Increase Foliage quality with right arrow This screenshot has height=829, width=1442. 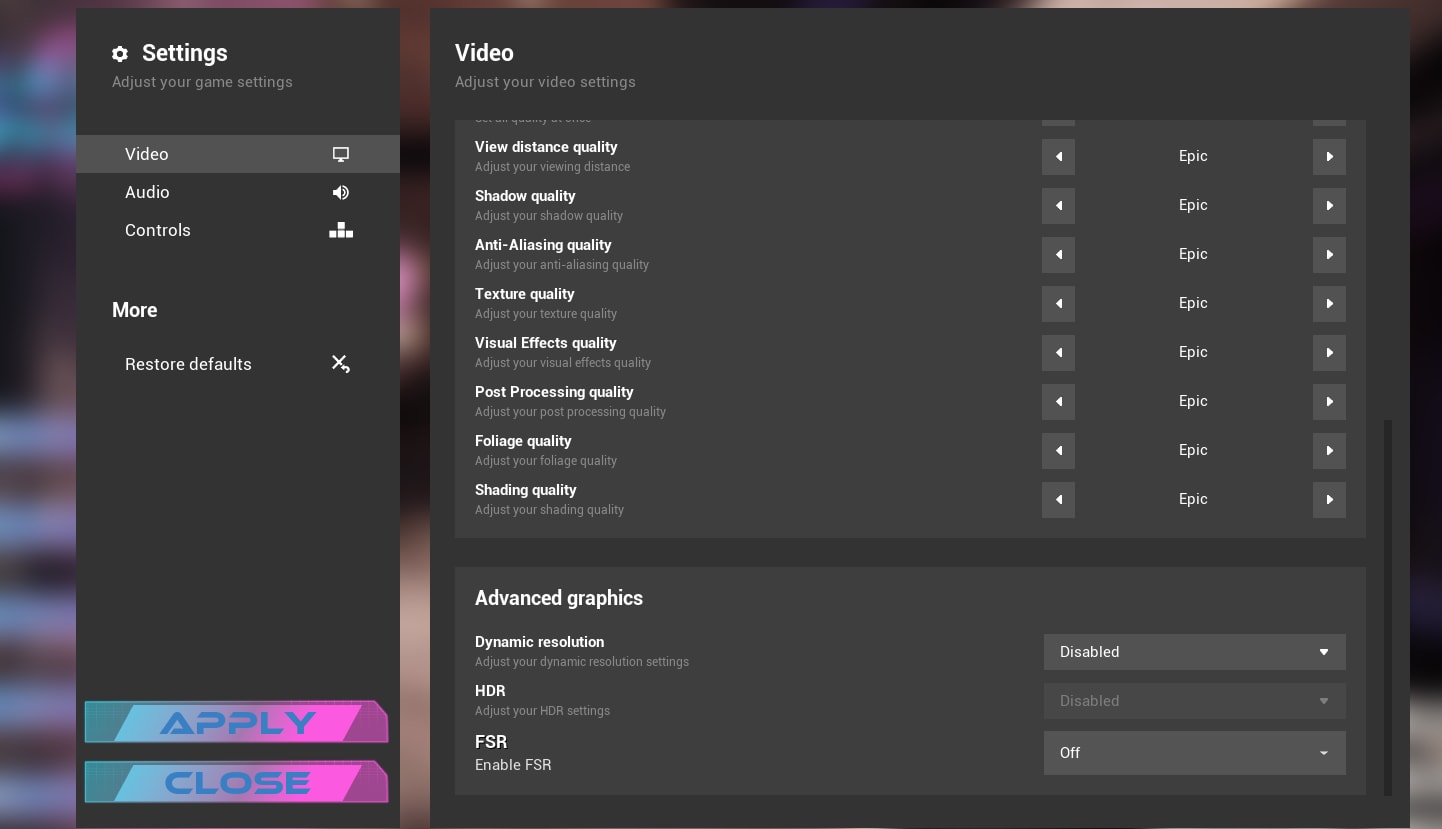pyautogui.click(x=1329, y=450)
